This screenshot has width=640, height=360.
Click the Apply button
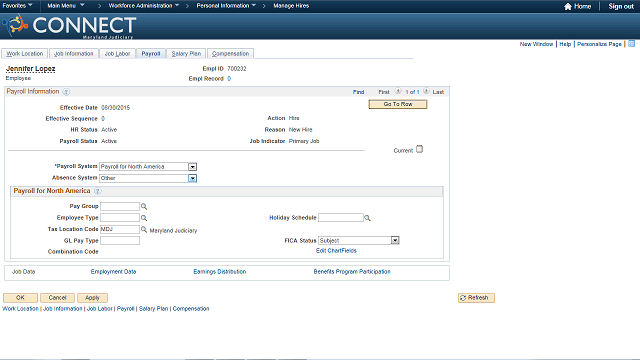(x=92, y=298)
